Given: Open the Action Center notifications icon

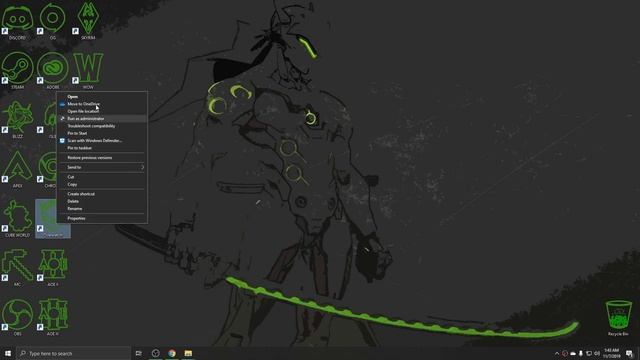Looking at the screenshot, I should tap(629, 353).
